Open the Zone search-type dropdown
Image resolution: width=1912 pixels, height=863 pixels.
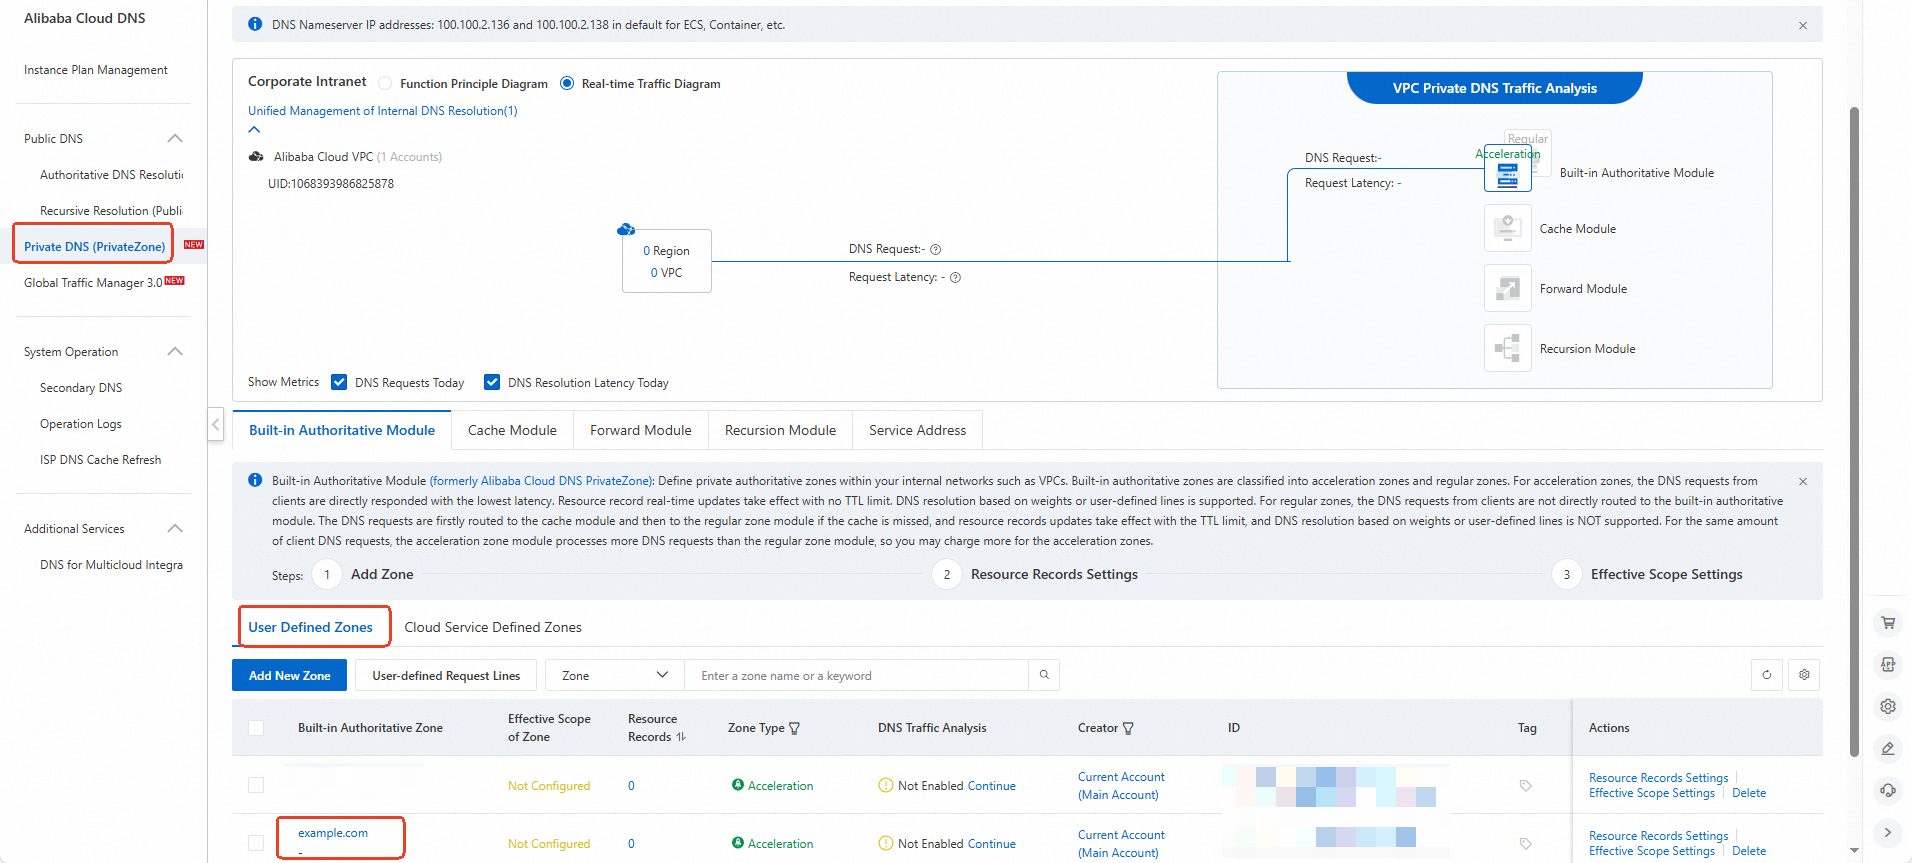614,675
